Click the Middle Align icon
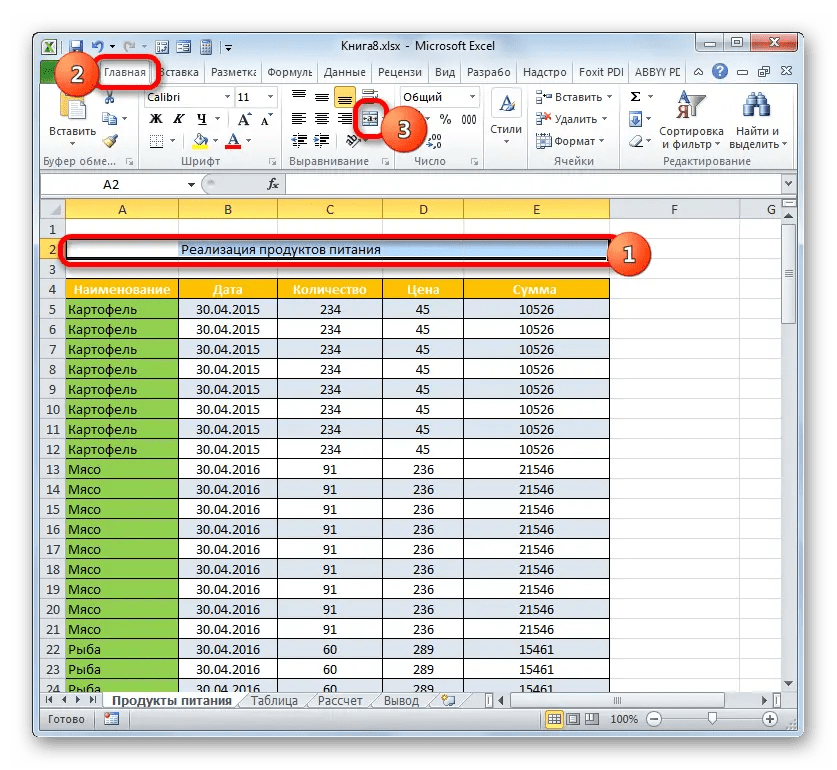 click(321, 97)
